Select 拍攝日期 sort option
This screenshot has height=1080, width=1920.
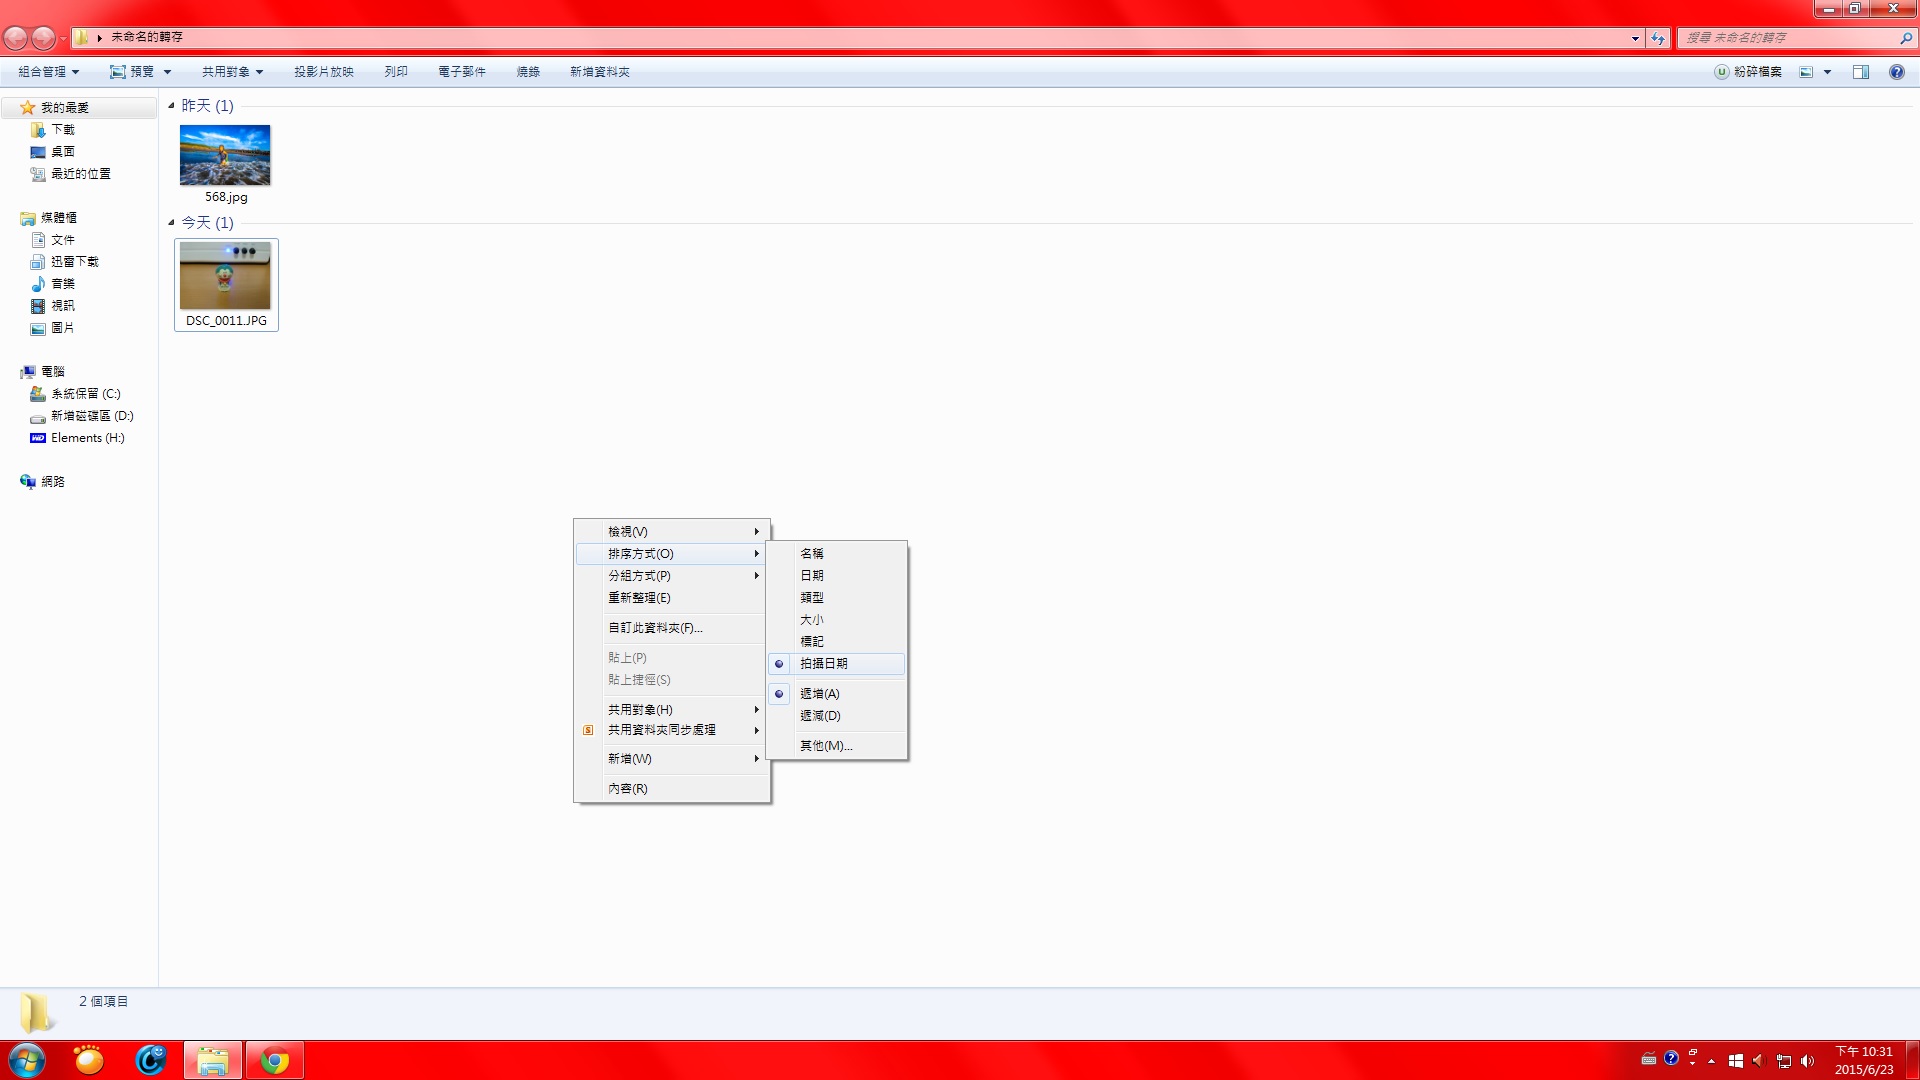(x=823, y=664)
